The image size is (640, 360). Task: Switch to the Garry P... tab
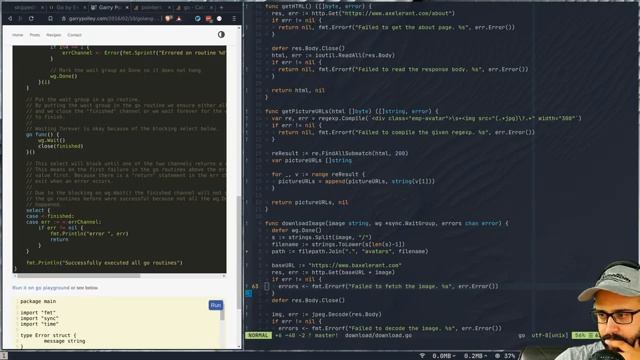[109, 7]
